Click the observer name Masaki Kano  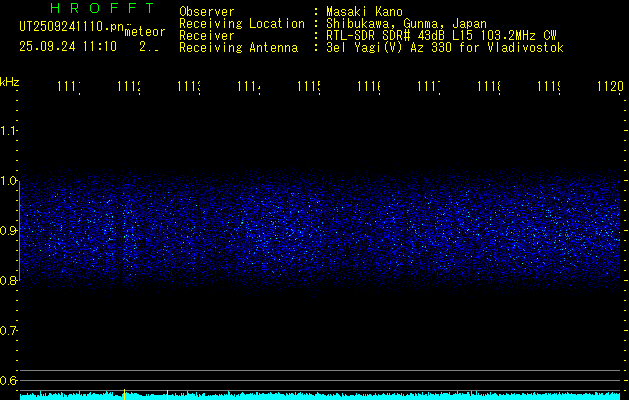[x=364, y=12]
